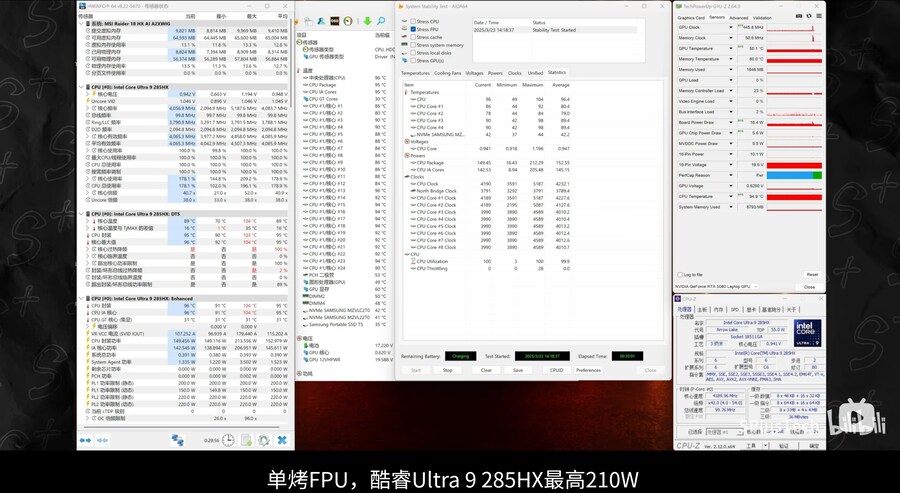Open AIDA64 Voltages tab
The width and height of the screenshot is (900, 493).
[x=475, y=73]
